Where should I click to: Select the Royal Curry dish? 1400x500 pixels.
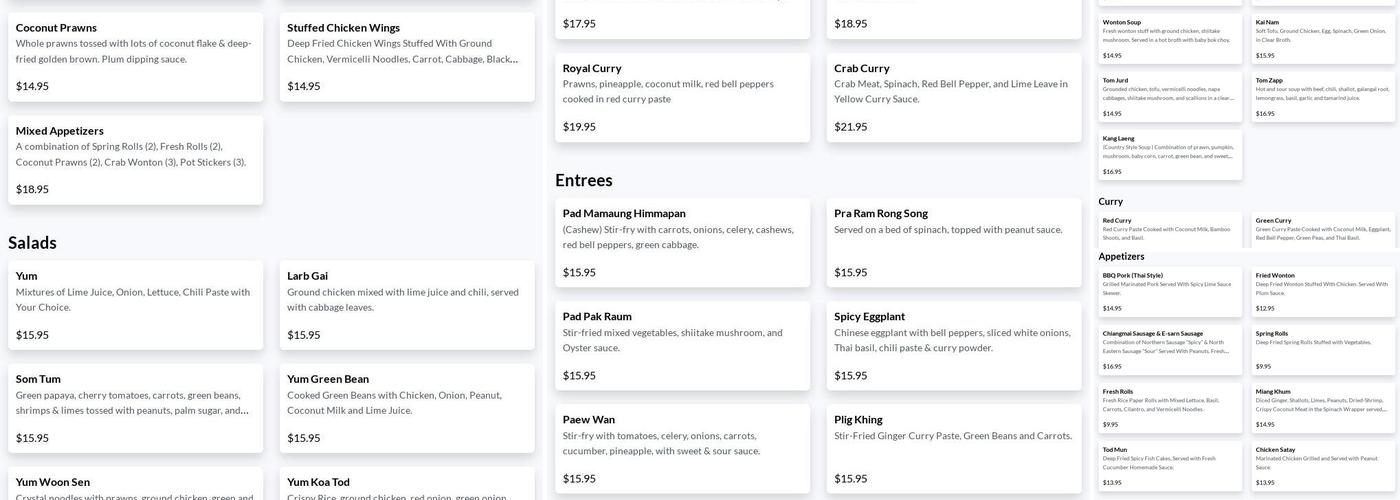pos(682,97)
